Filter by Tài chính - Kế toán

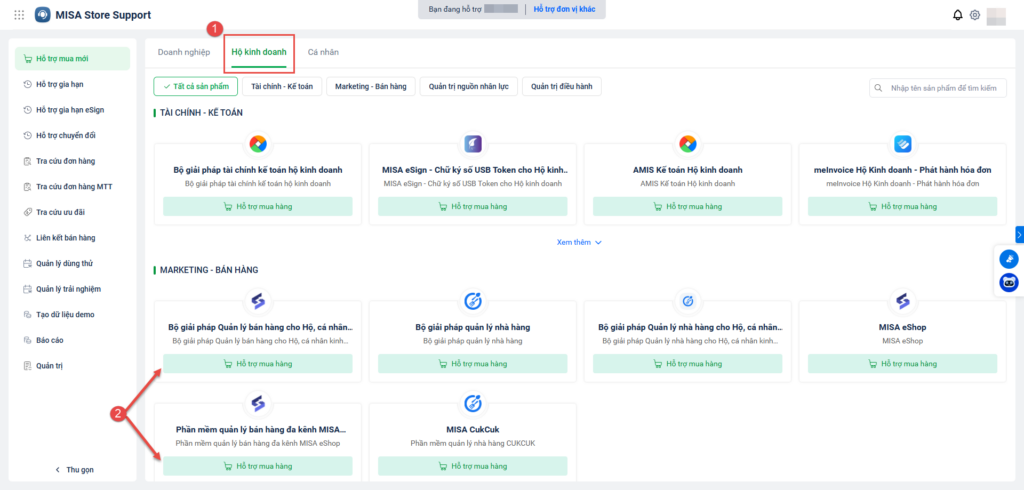[x=282, y=87]
